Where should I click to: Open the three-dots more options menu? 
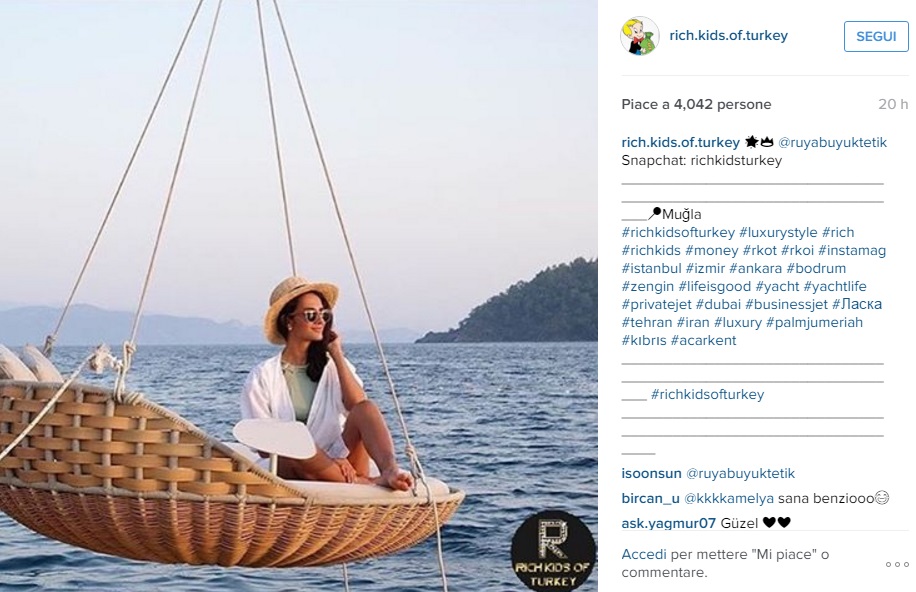[x=897, y=565]
